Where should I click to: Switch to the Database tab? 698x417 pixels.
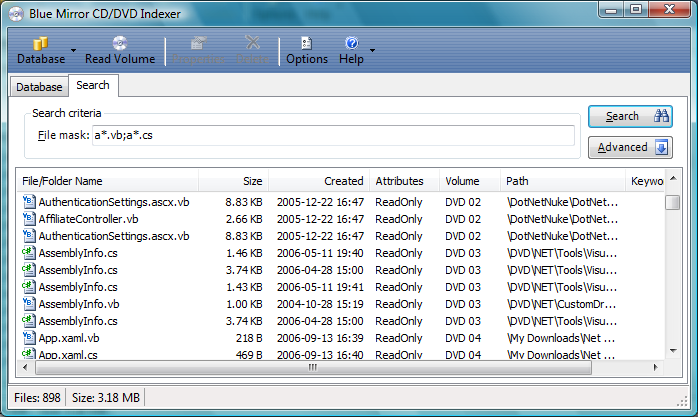(39, 87)
